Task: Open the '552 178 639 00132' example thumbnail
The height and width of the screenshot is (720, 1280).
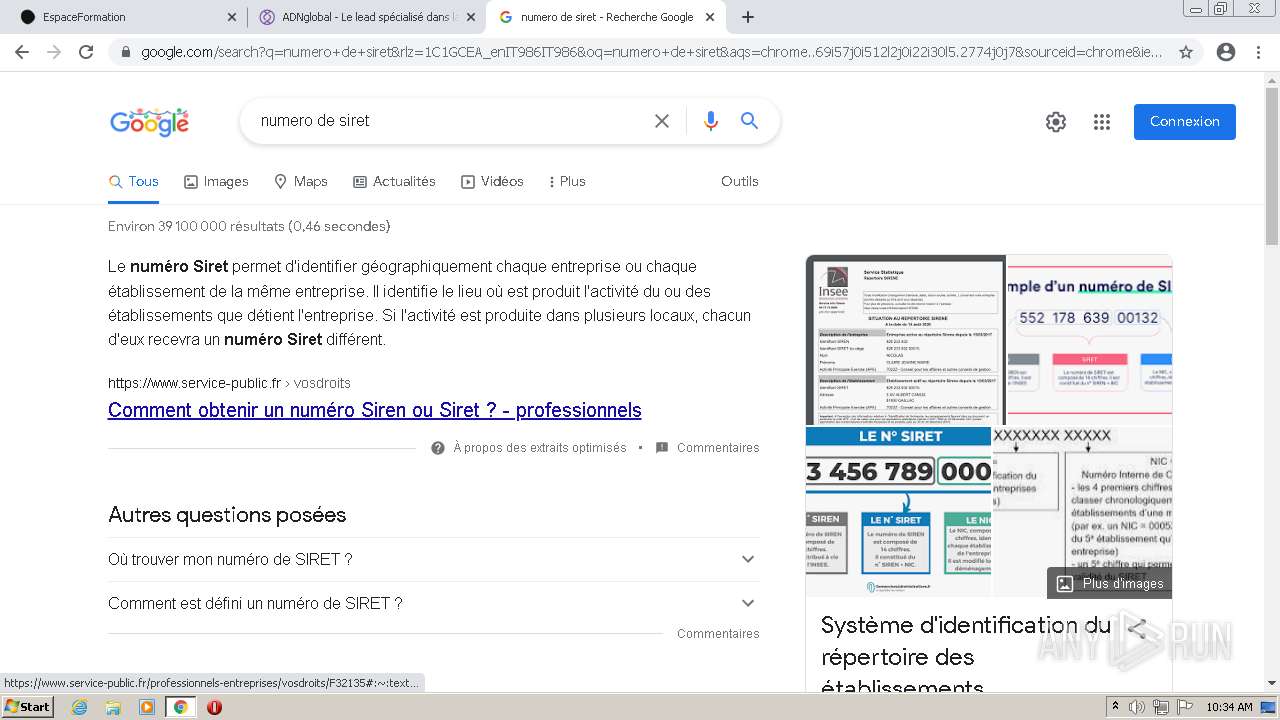Action: [1090, 340]
